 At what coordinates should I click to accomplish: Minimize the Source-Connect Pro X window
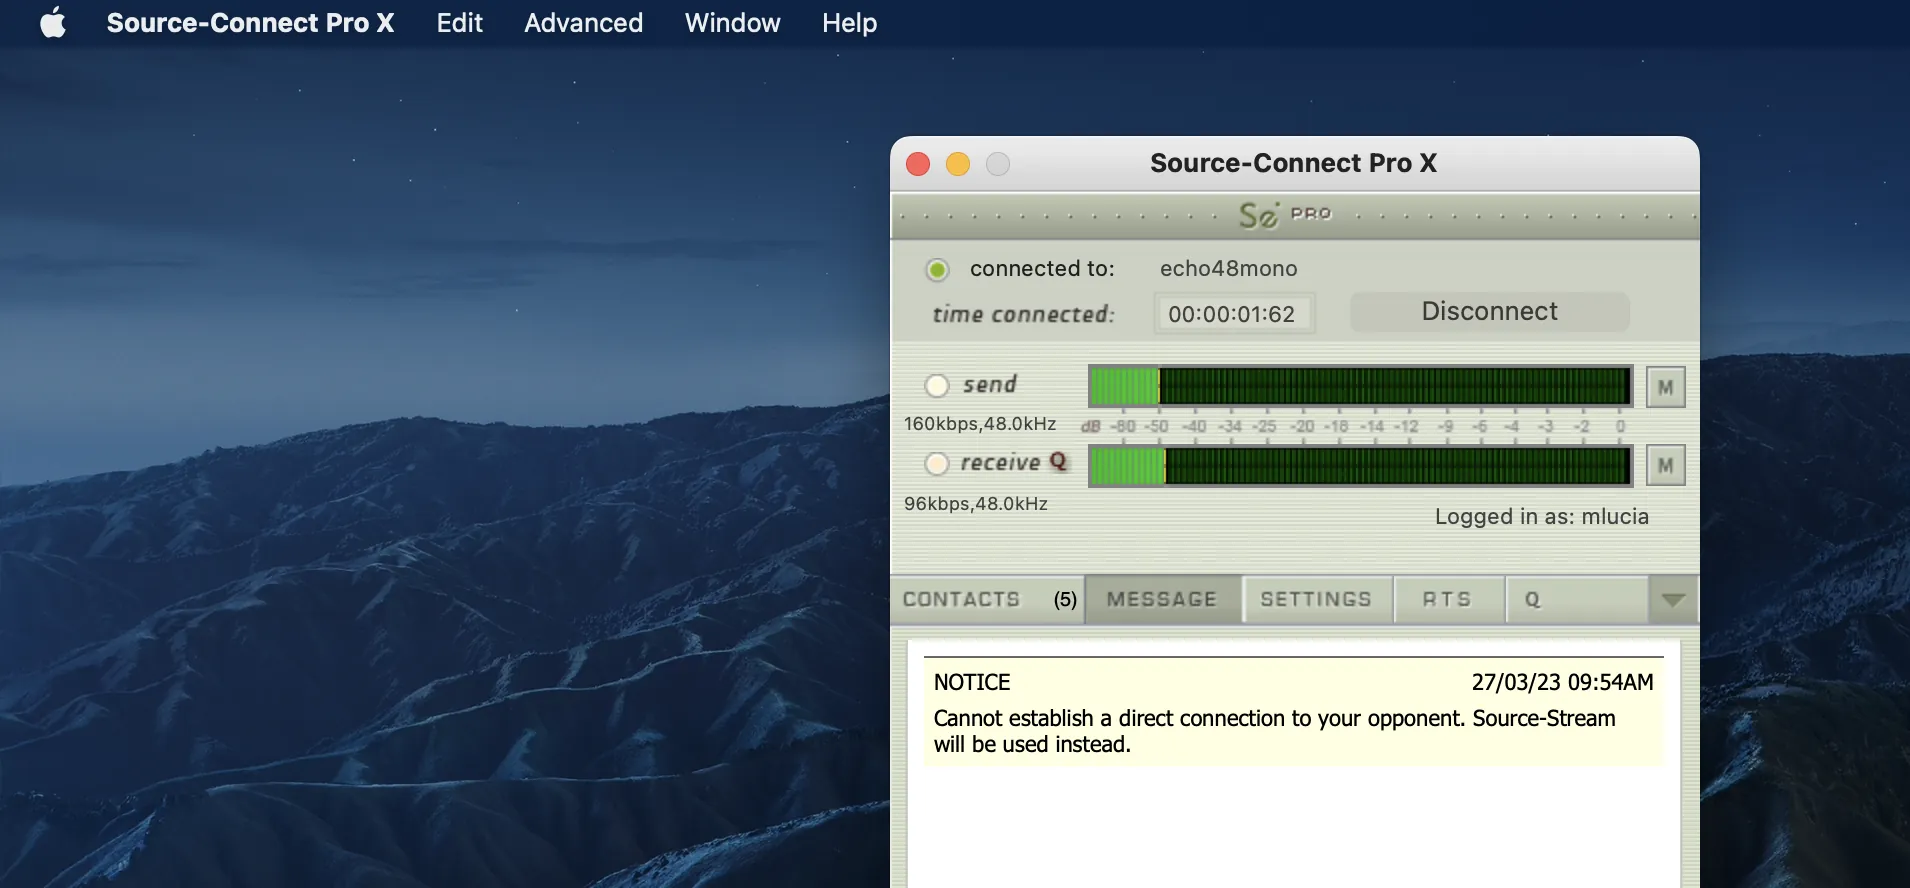pyautogui.click(x=958, y=164)
